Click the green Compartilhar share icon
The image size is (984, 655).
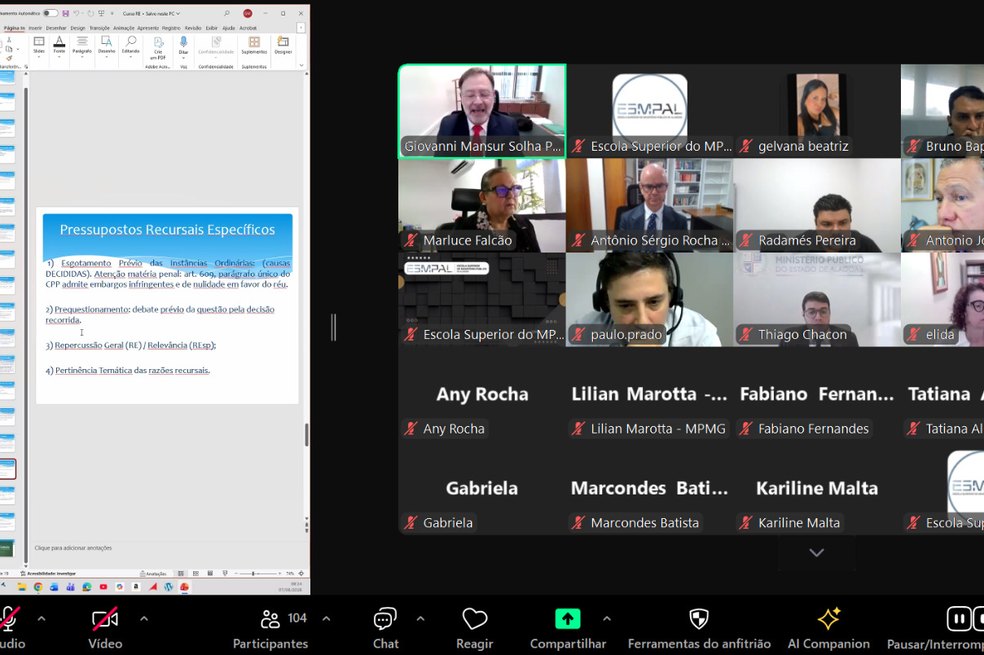point(567,619)
